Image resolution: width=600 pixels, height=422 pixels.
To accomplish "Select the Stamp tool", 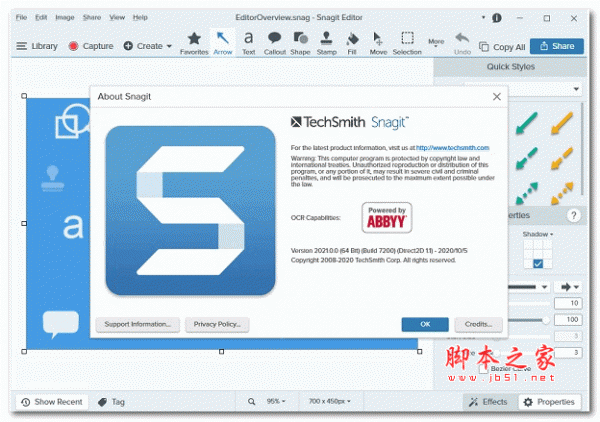I will click(326, 44).
